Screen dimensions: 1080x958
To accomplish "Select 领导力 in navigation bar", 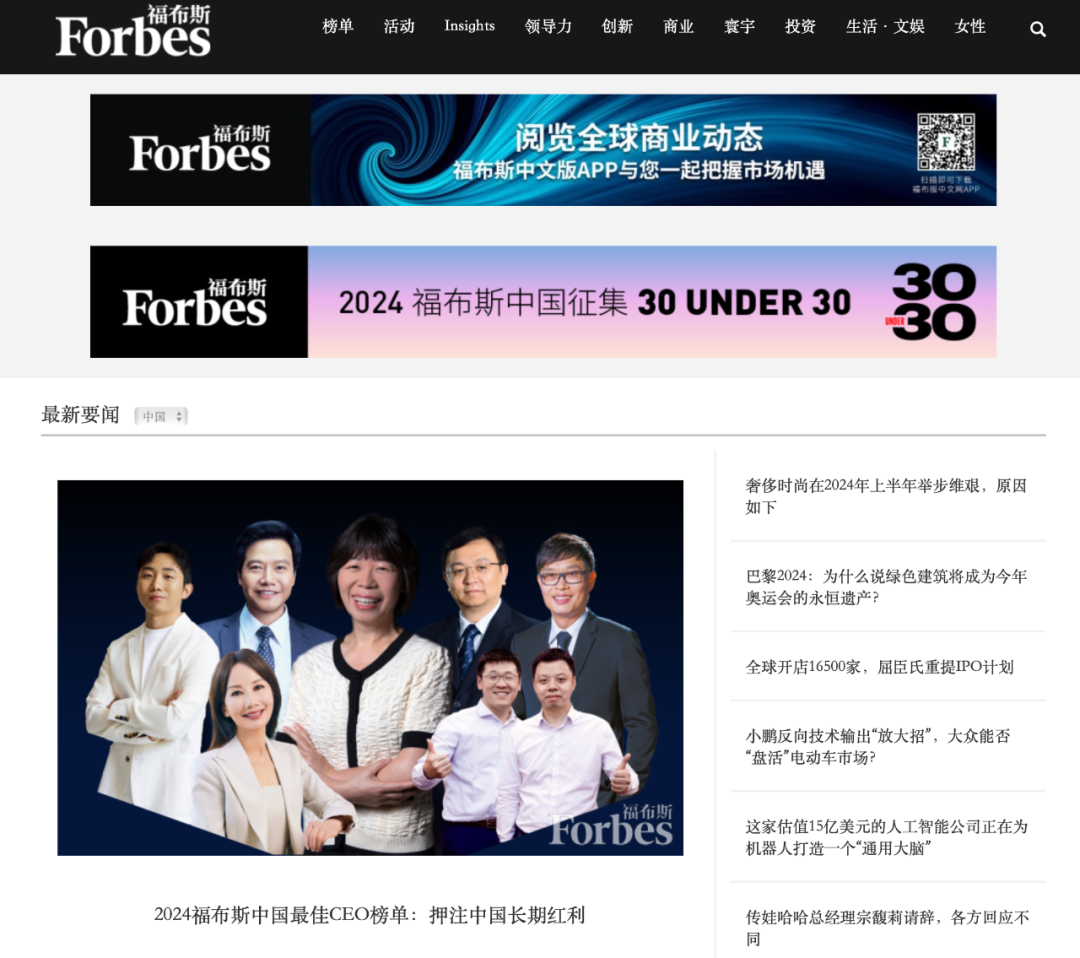I will coord(548,26).
